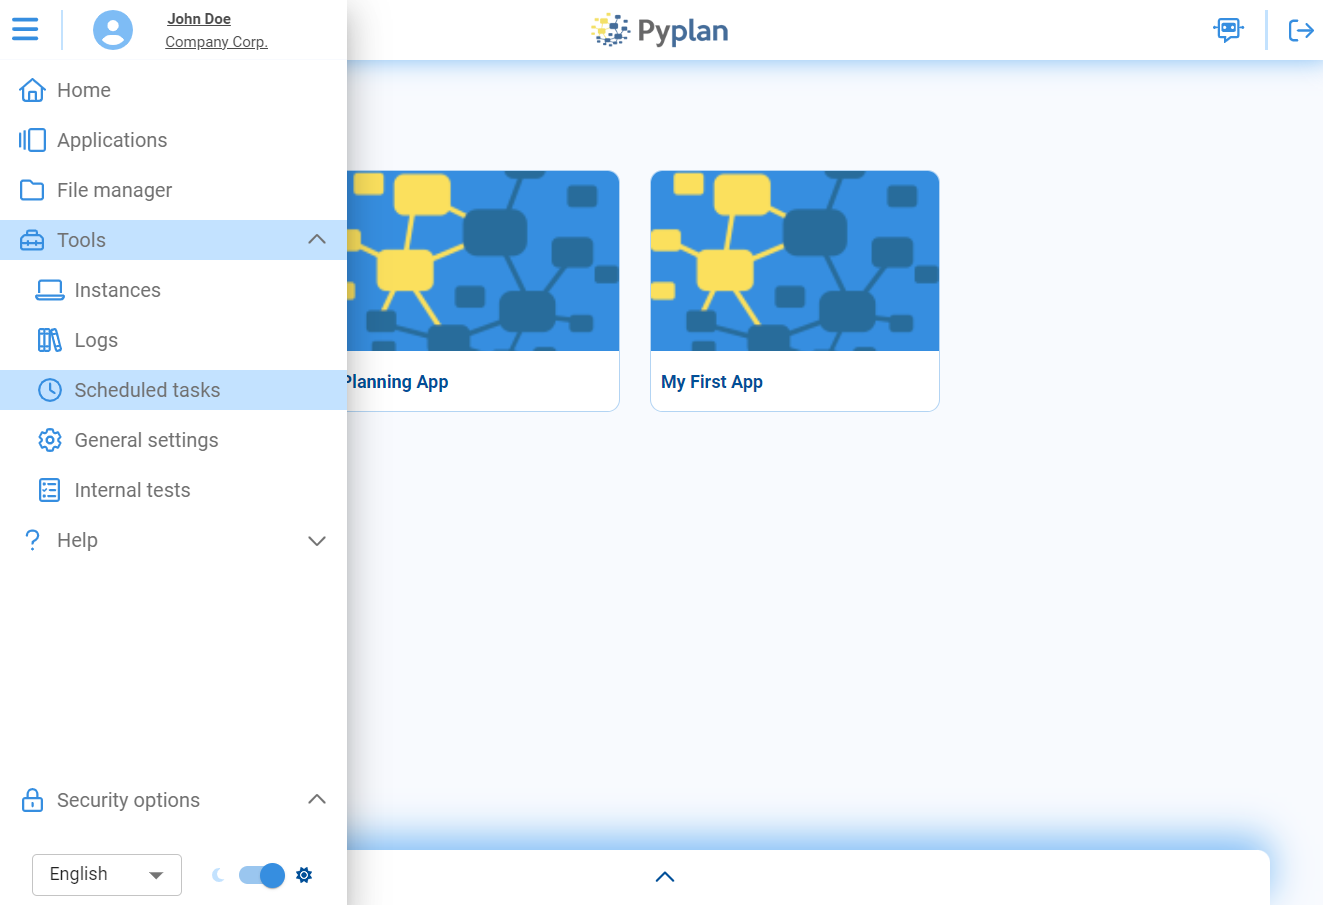
Task: Open the chat assistant bot icon
Action: (x=1228, y=29)
